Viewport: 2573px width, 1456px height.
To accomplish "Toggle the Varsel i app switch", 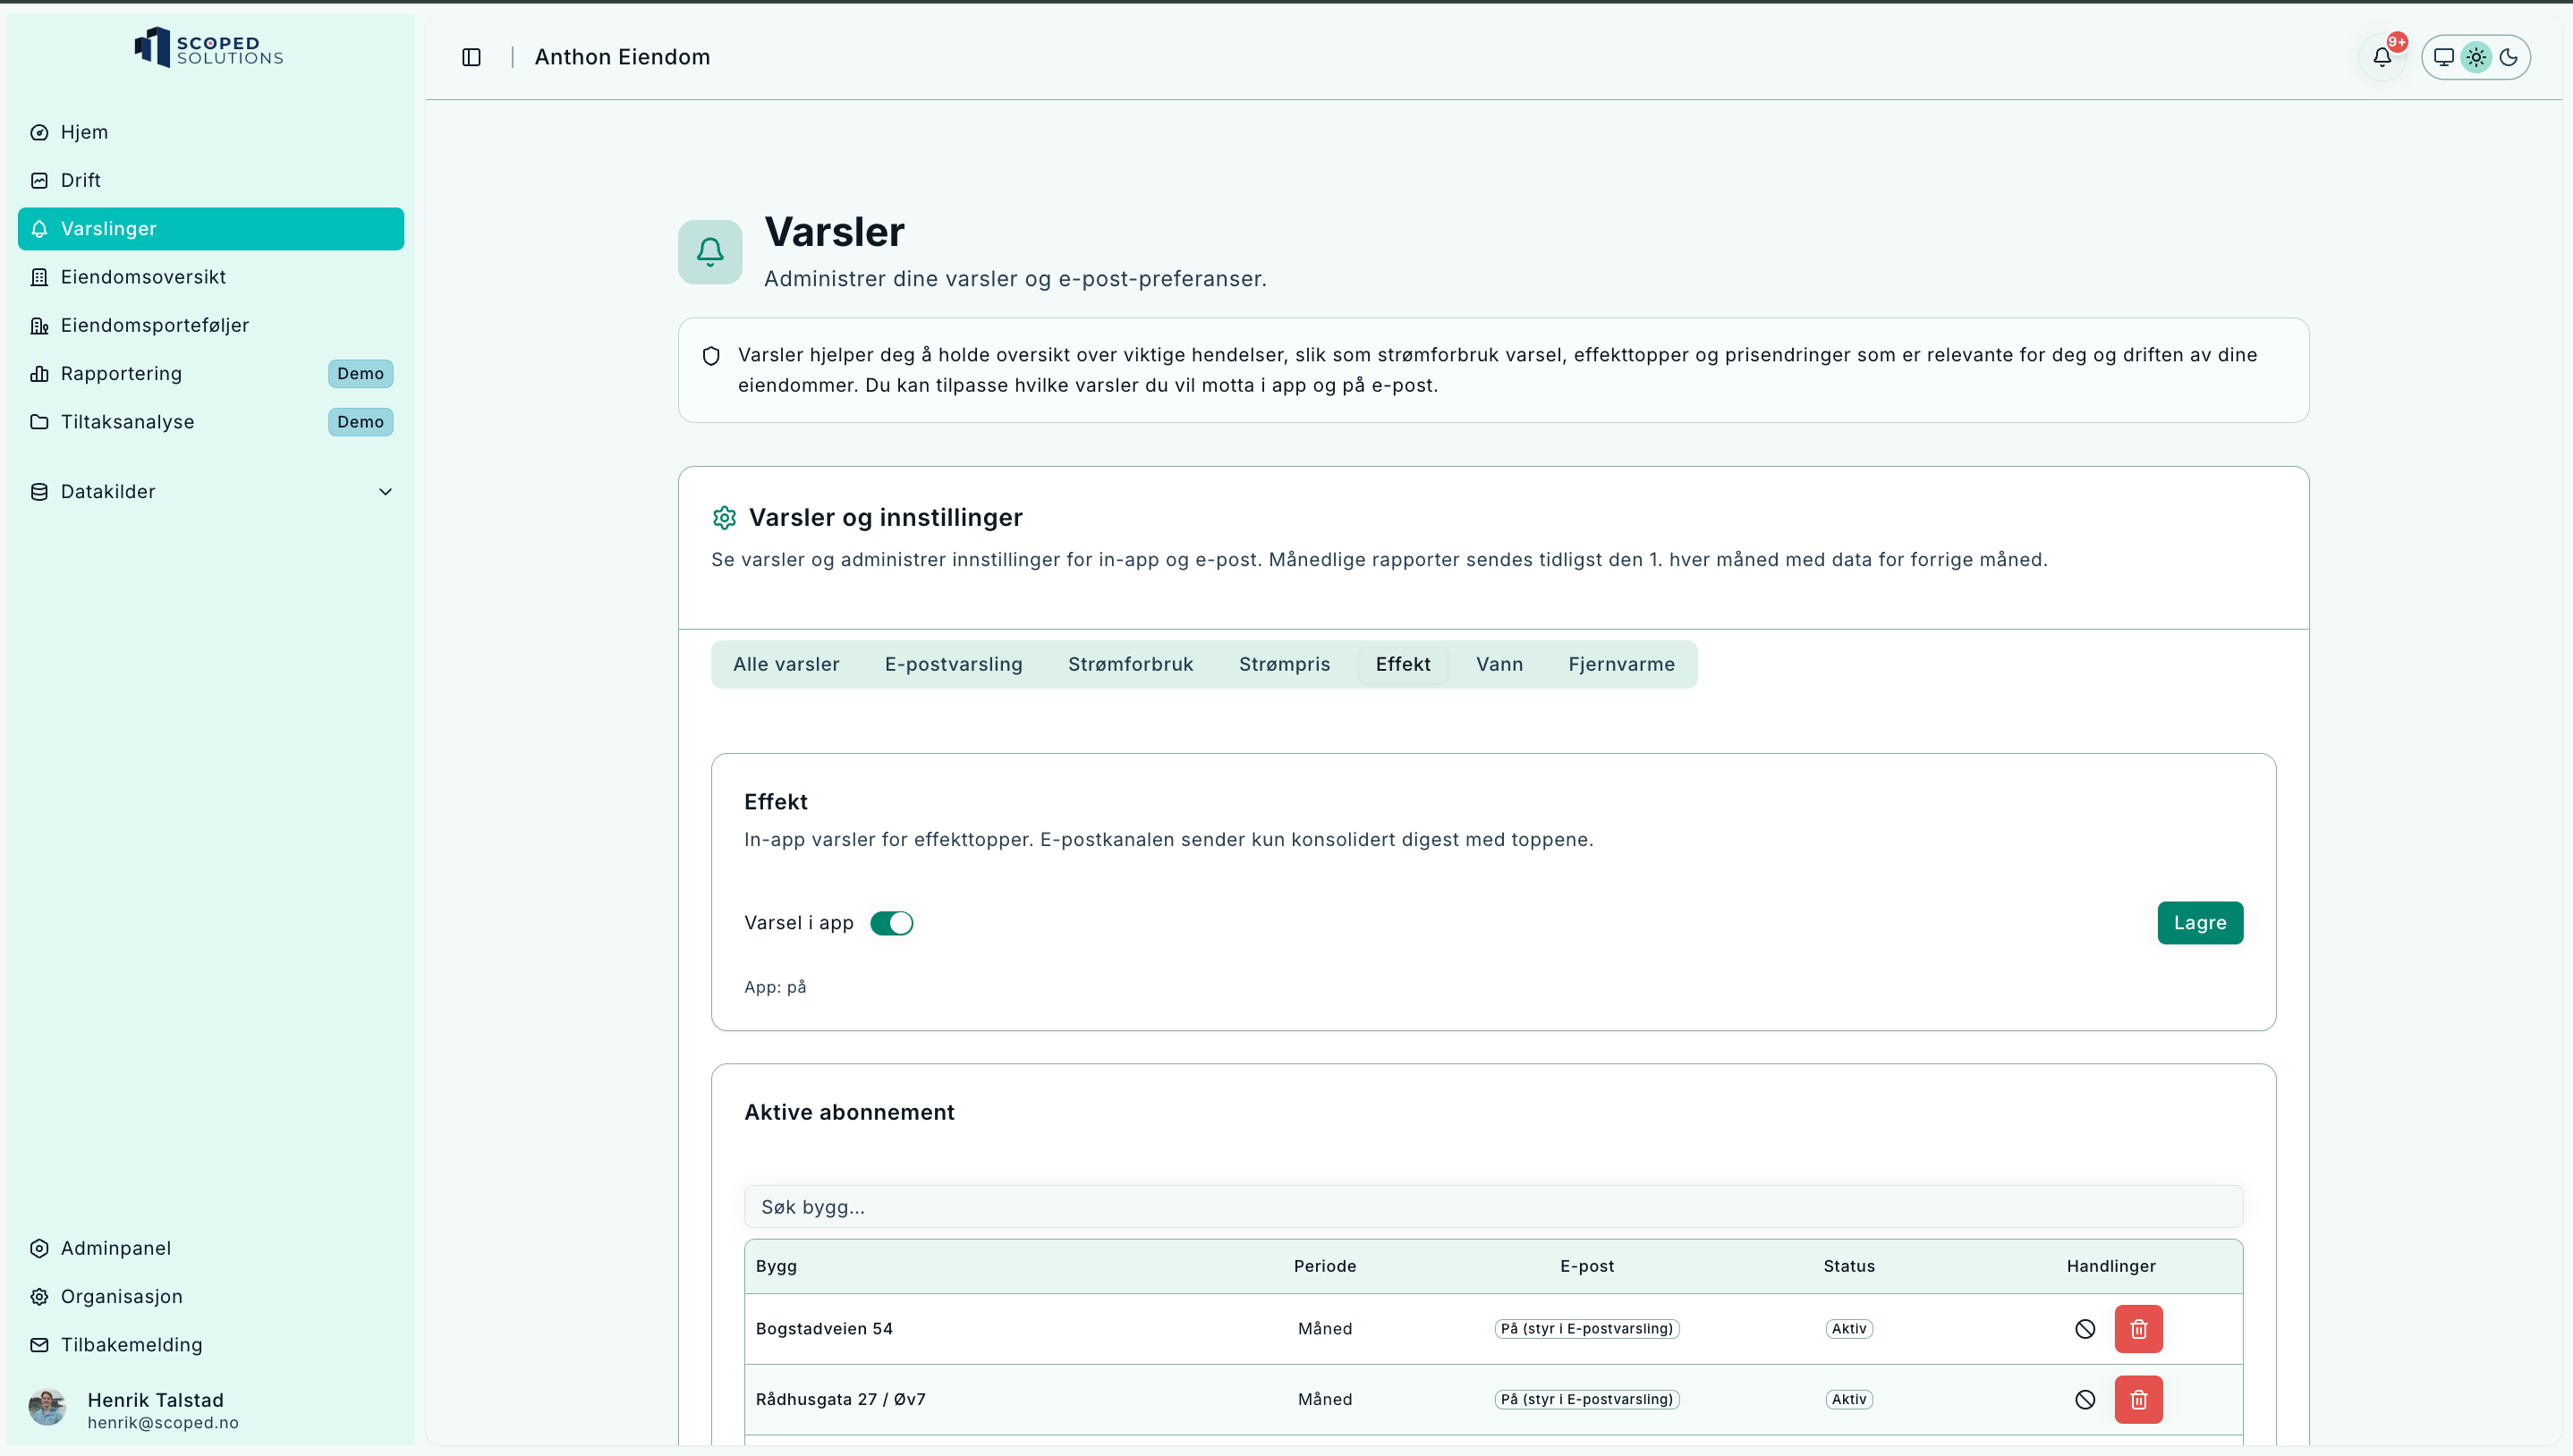I will coord(891,923).
